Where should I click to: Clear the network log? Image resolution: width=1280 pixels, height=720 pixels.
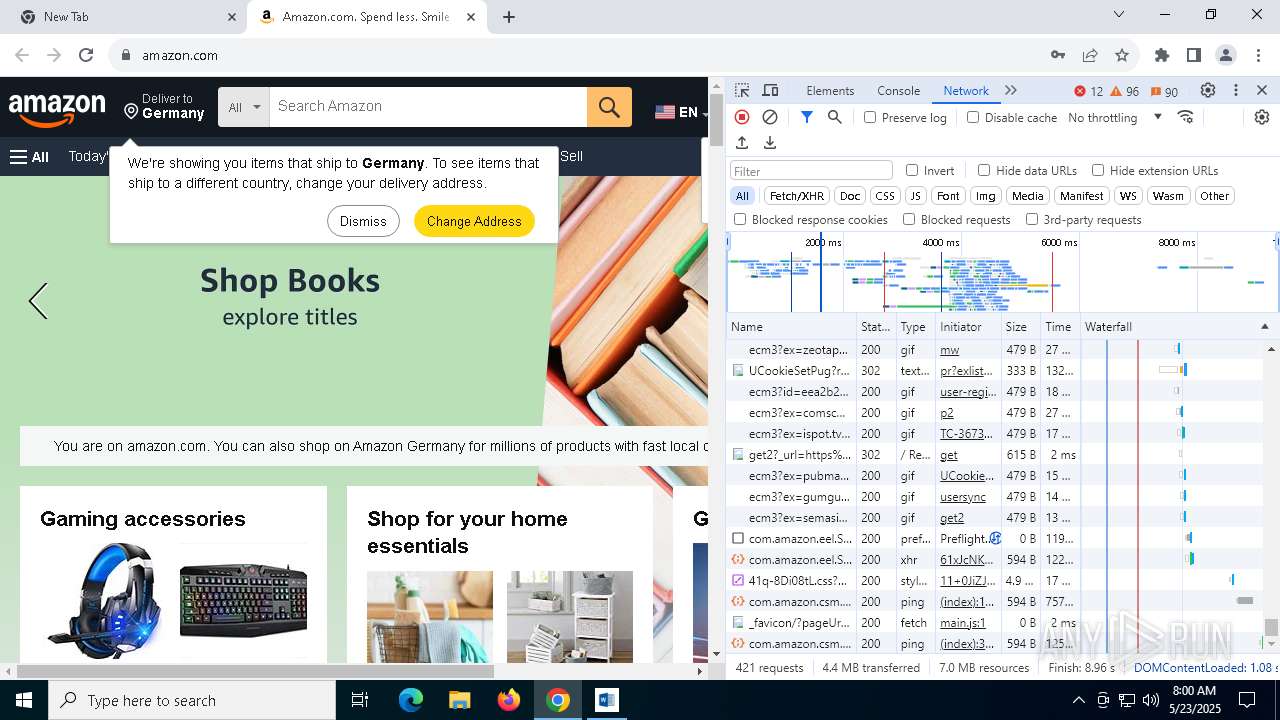(770, 117)
